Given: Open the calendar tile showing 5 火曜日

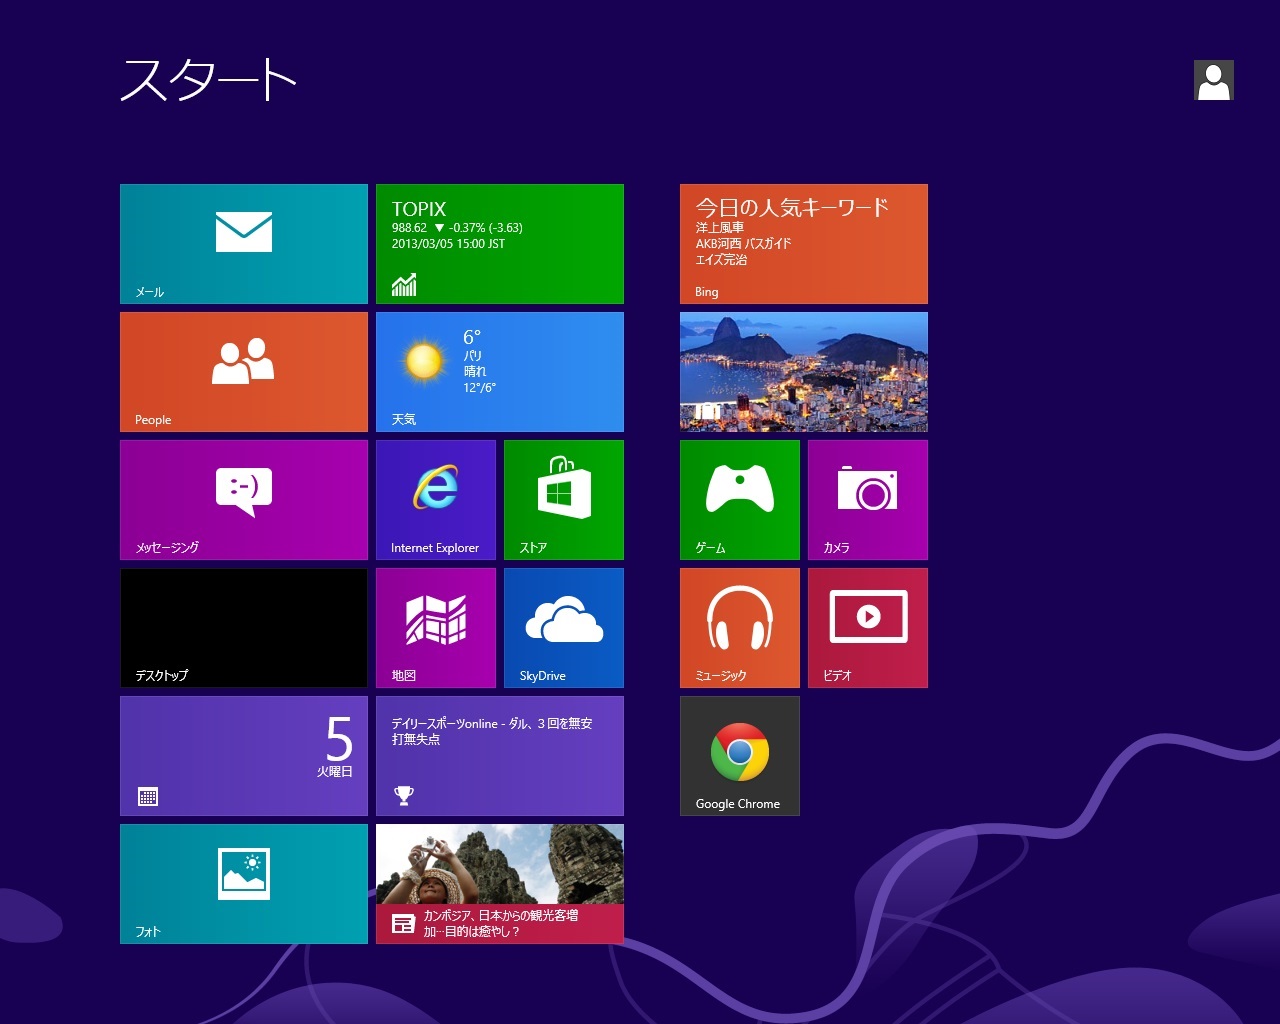Looking at the screenshot, I should click(244, 756).
